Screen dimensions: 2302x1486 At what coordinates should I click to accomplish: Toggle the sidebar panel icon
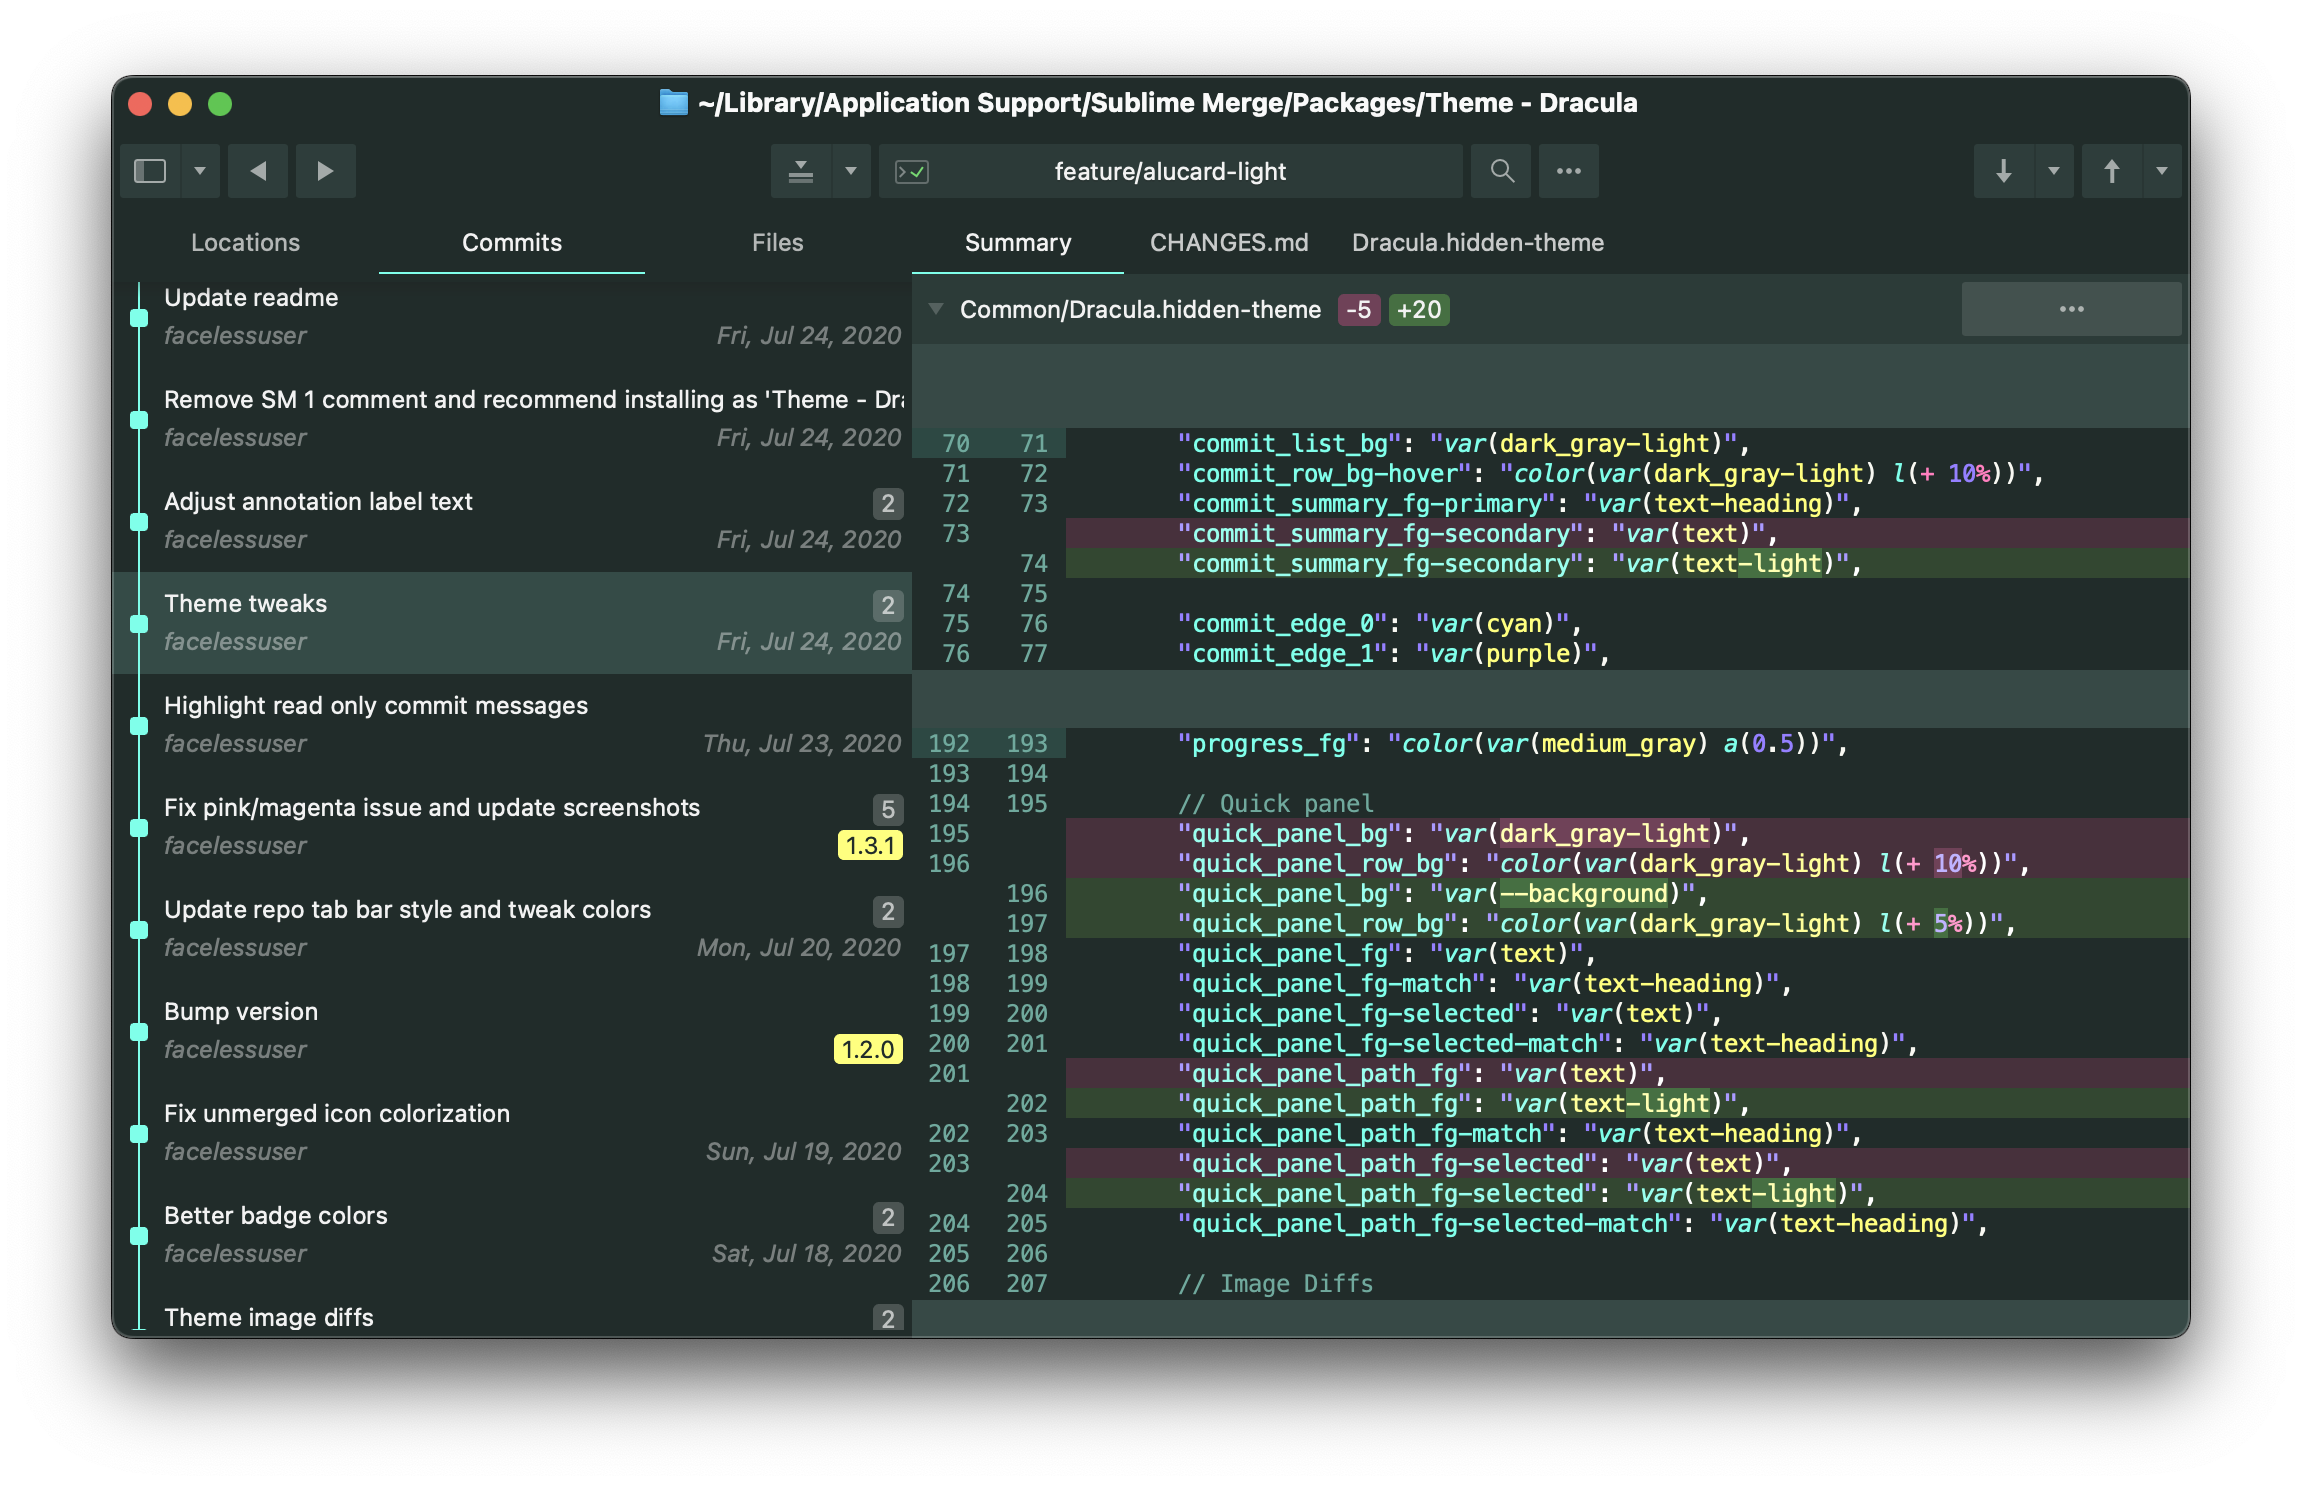(150, 171)
